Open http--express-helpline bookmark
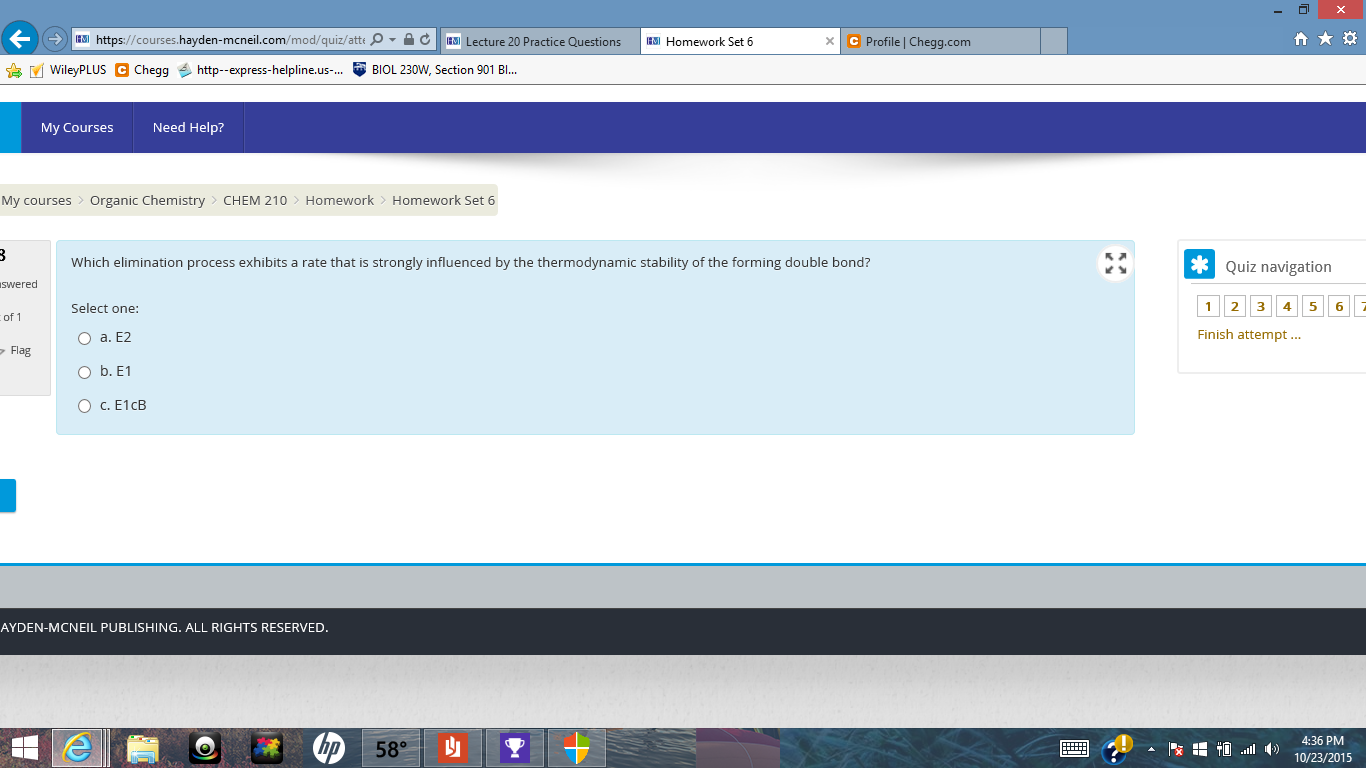Viewport: 1366px width, 768px height. click(260, 70)
